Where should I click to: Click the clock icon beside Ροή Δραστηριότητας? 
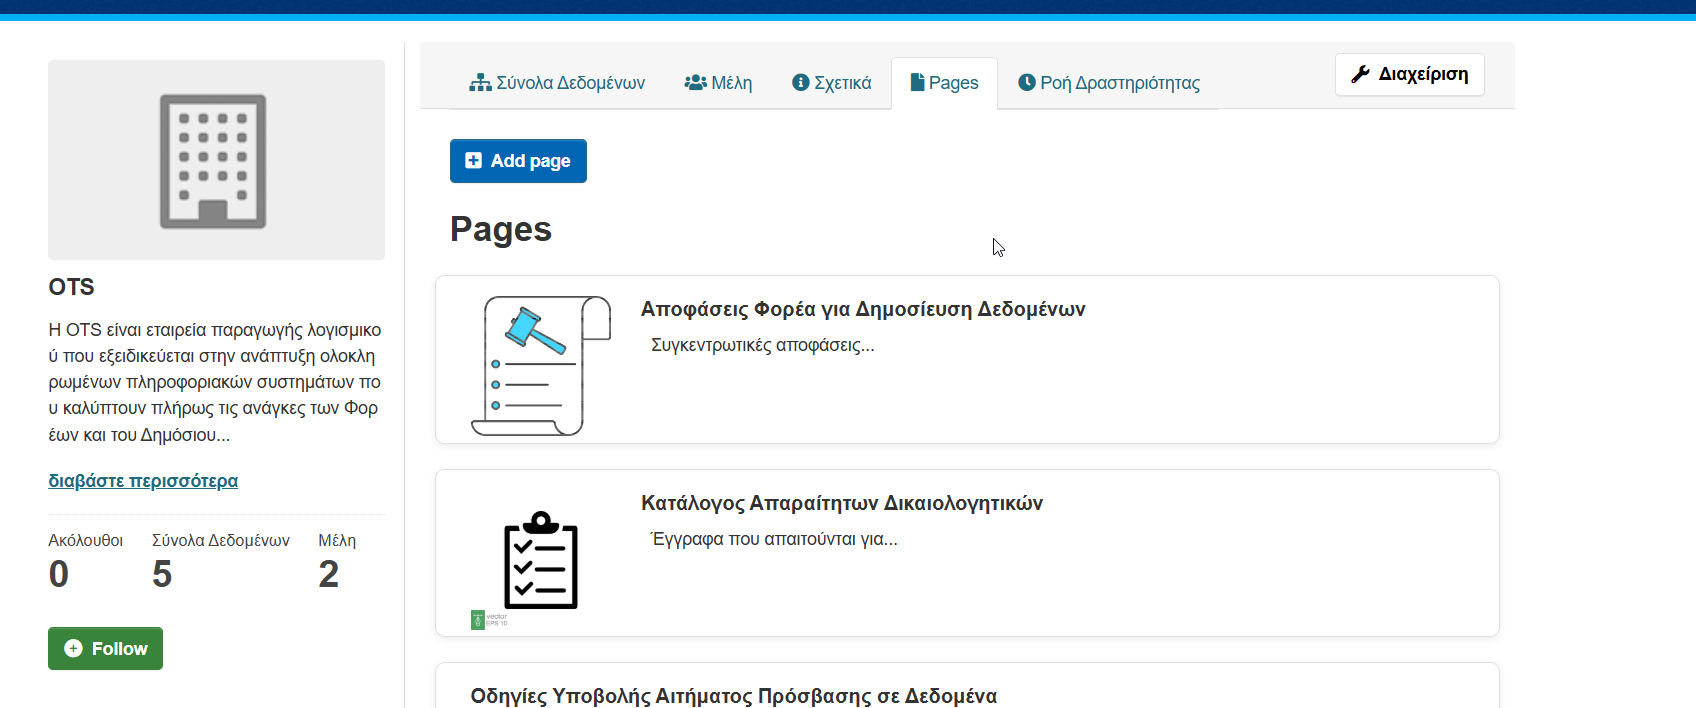click(1026, 83)
